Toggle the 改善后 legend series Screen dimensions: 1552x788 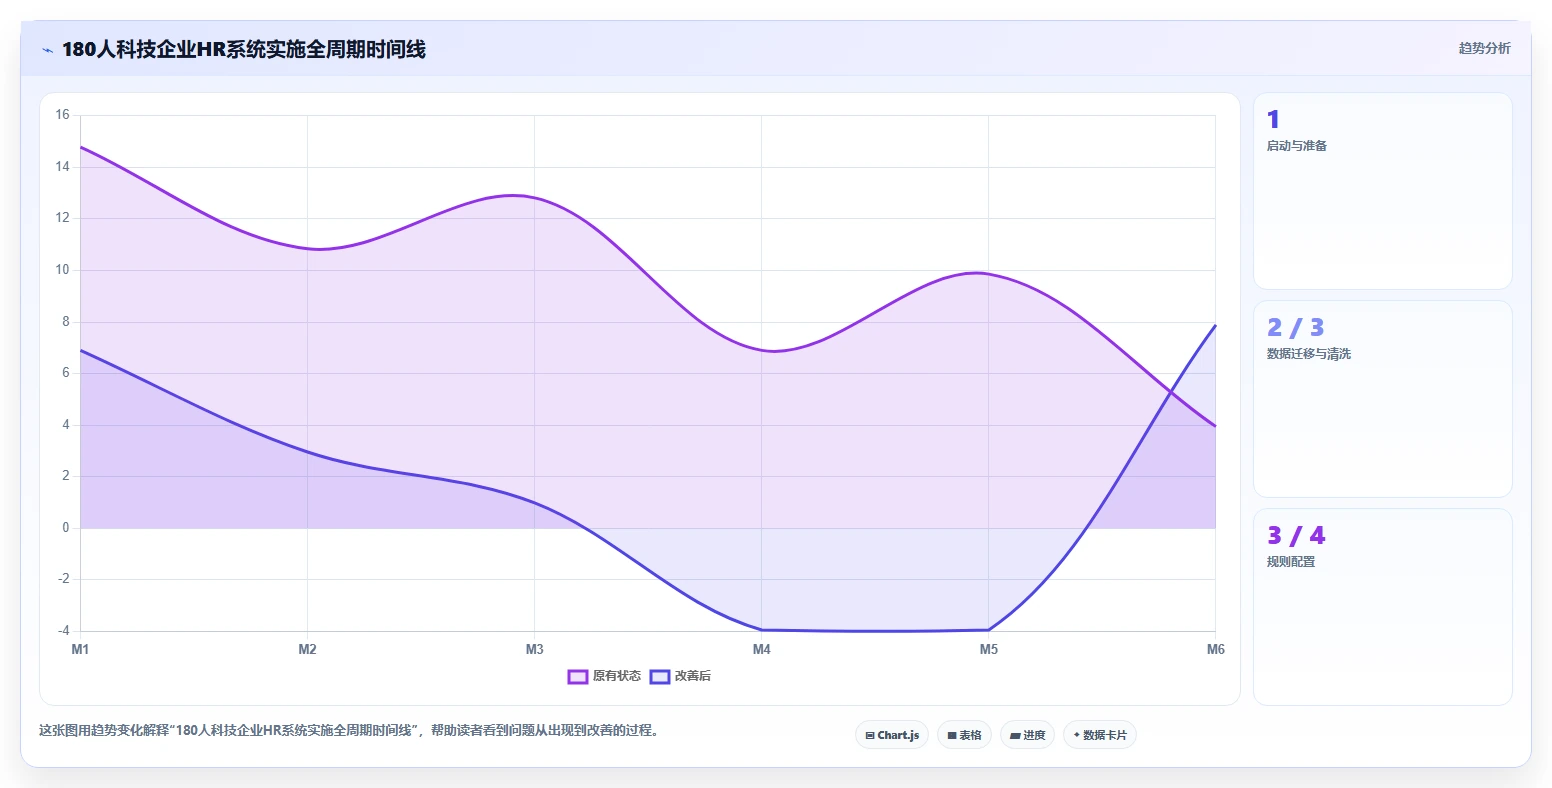click(680, 676)
